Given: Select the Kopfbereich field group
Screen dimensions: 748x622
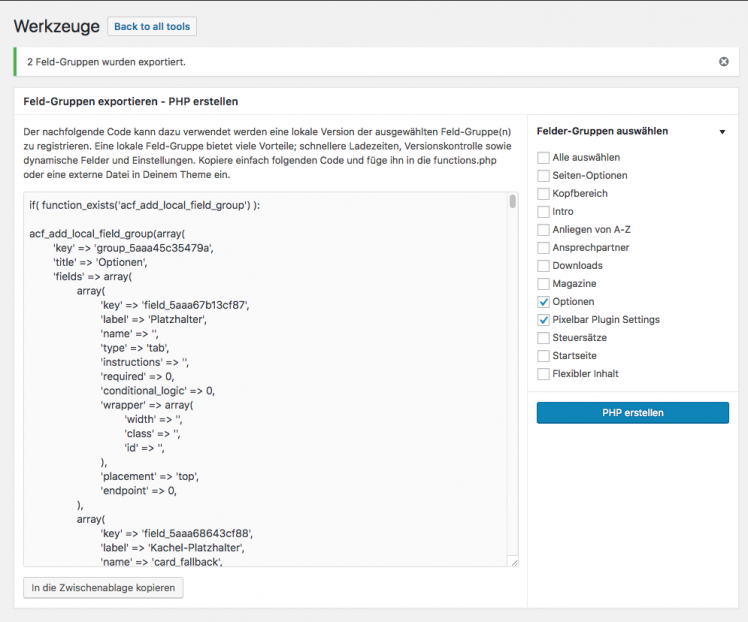Looking at the screenshot, I should 543,194.
